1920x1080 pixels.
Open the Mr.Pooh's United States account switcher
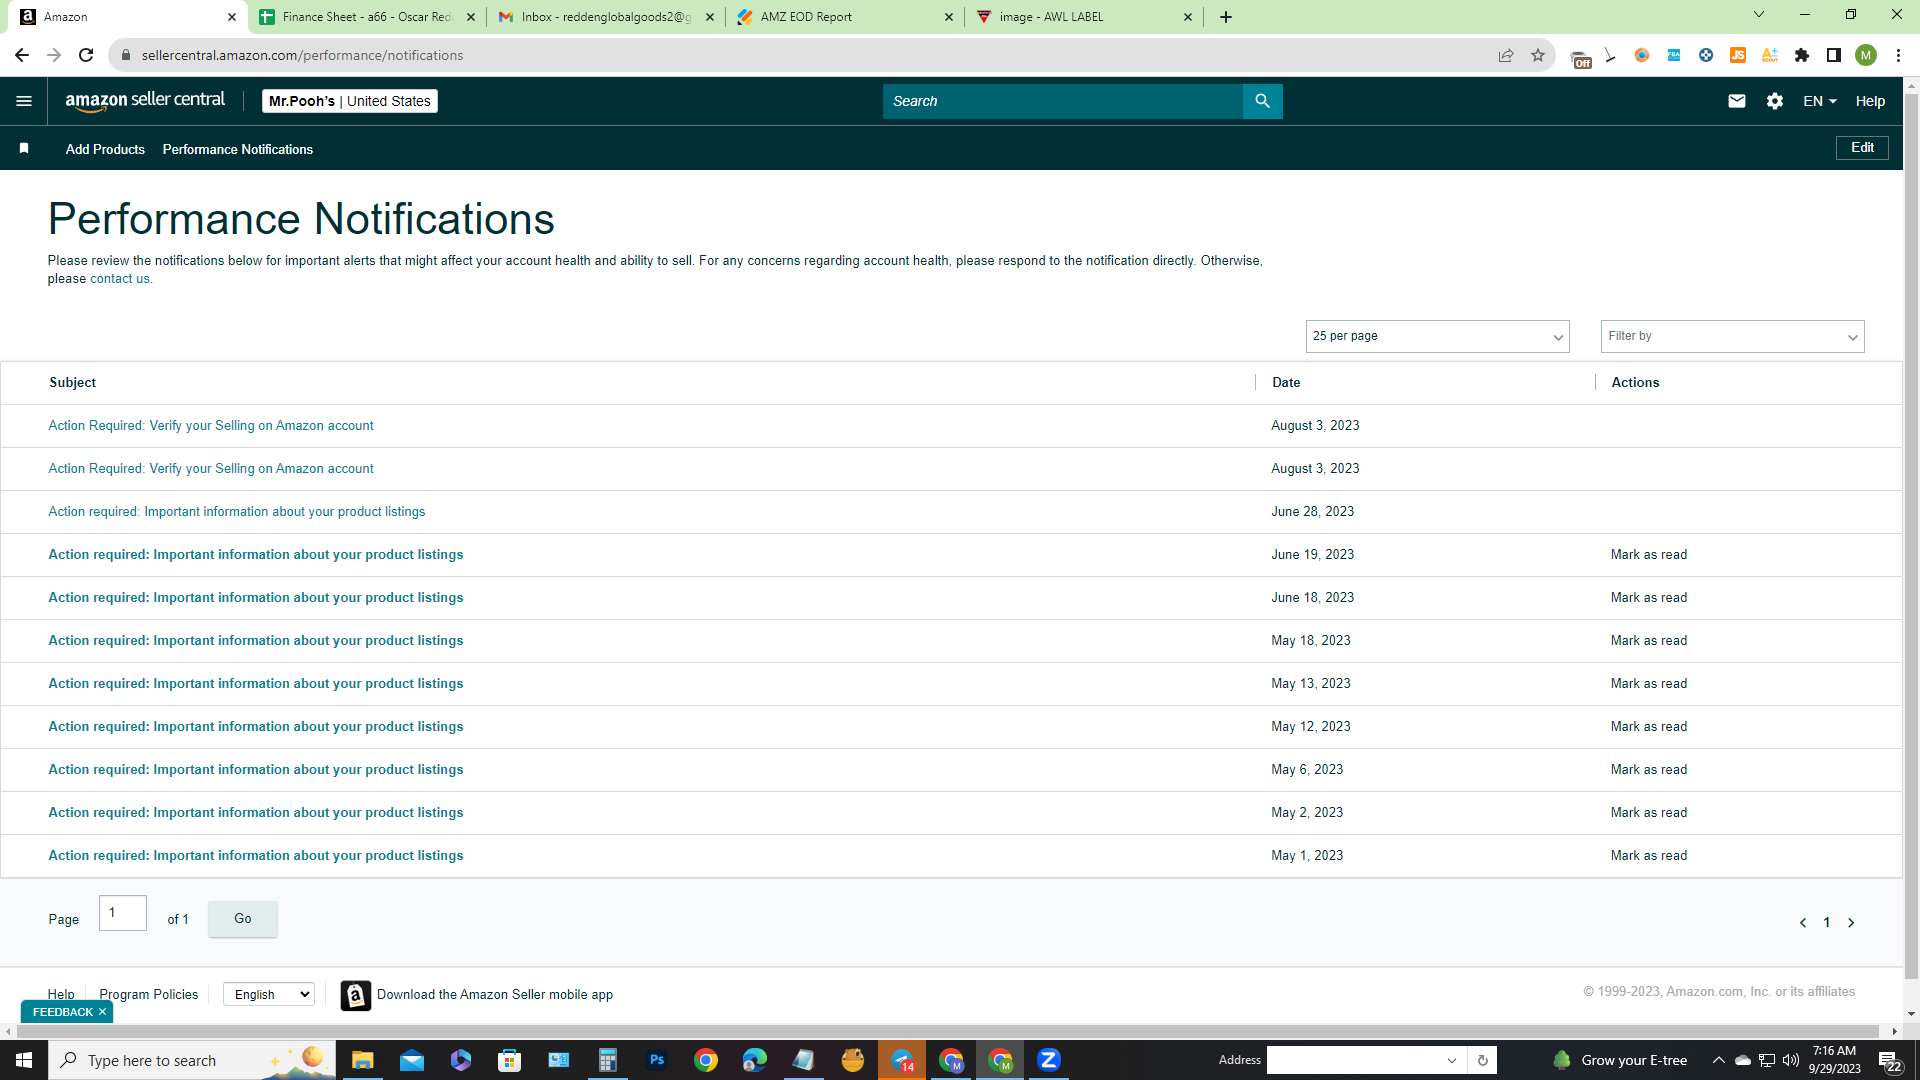pyautogui.click(x=349, y=101)
